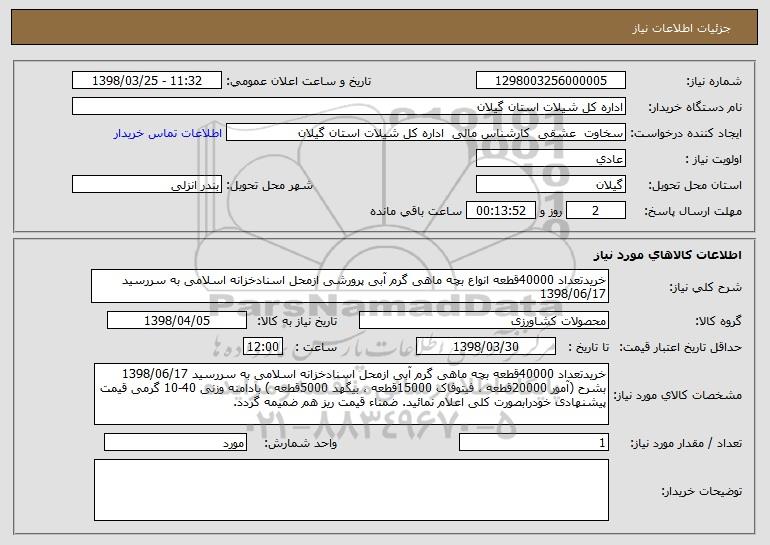770x545 pixels.
Task: Click the تعداد / مقدار مورد نیاز label
Action: click(x=686, y=443)
